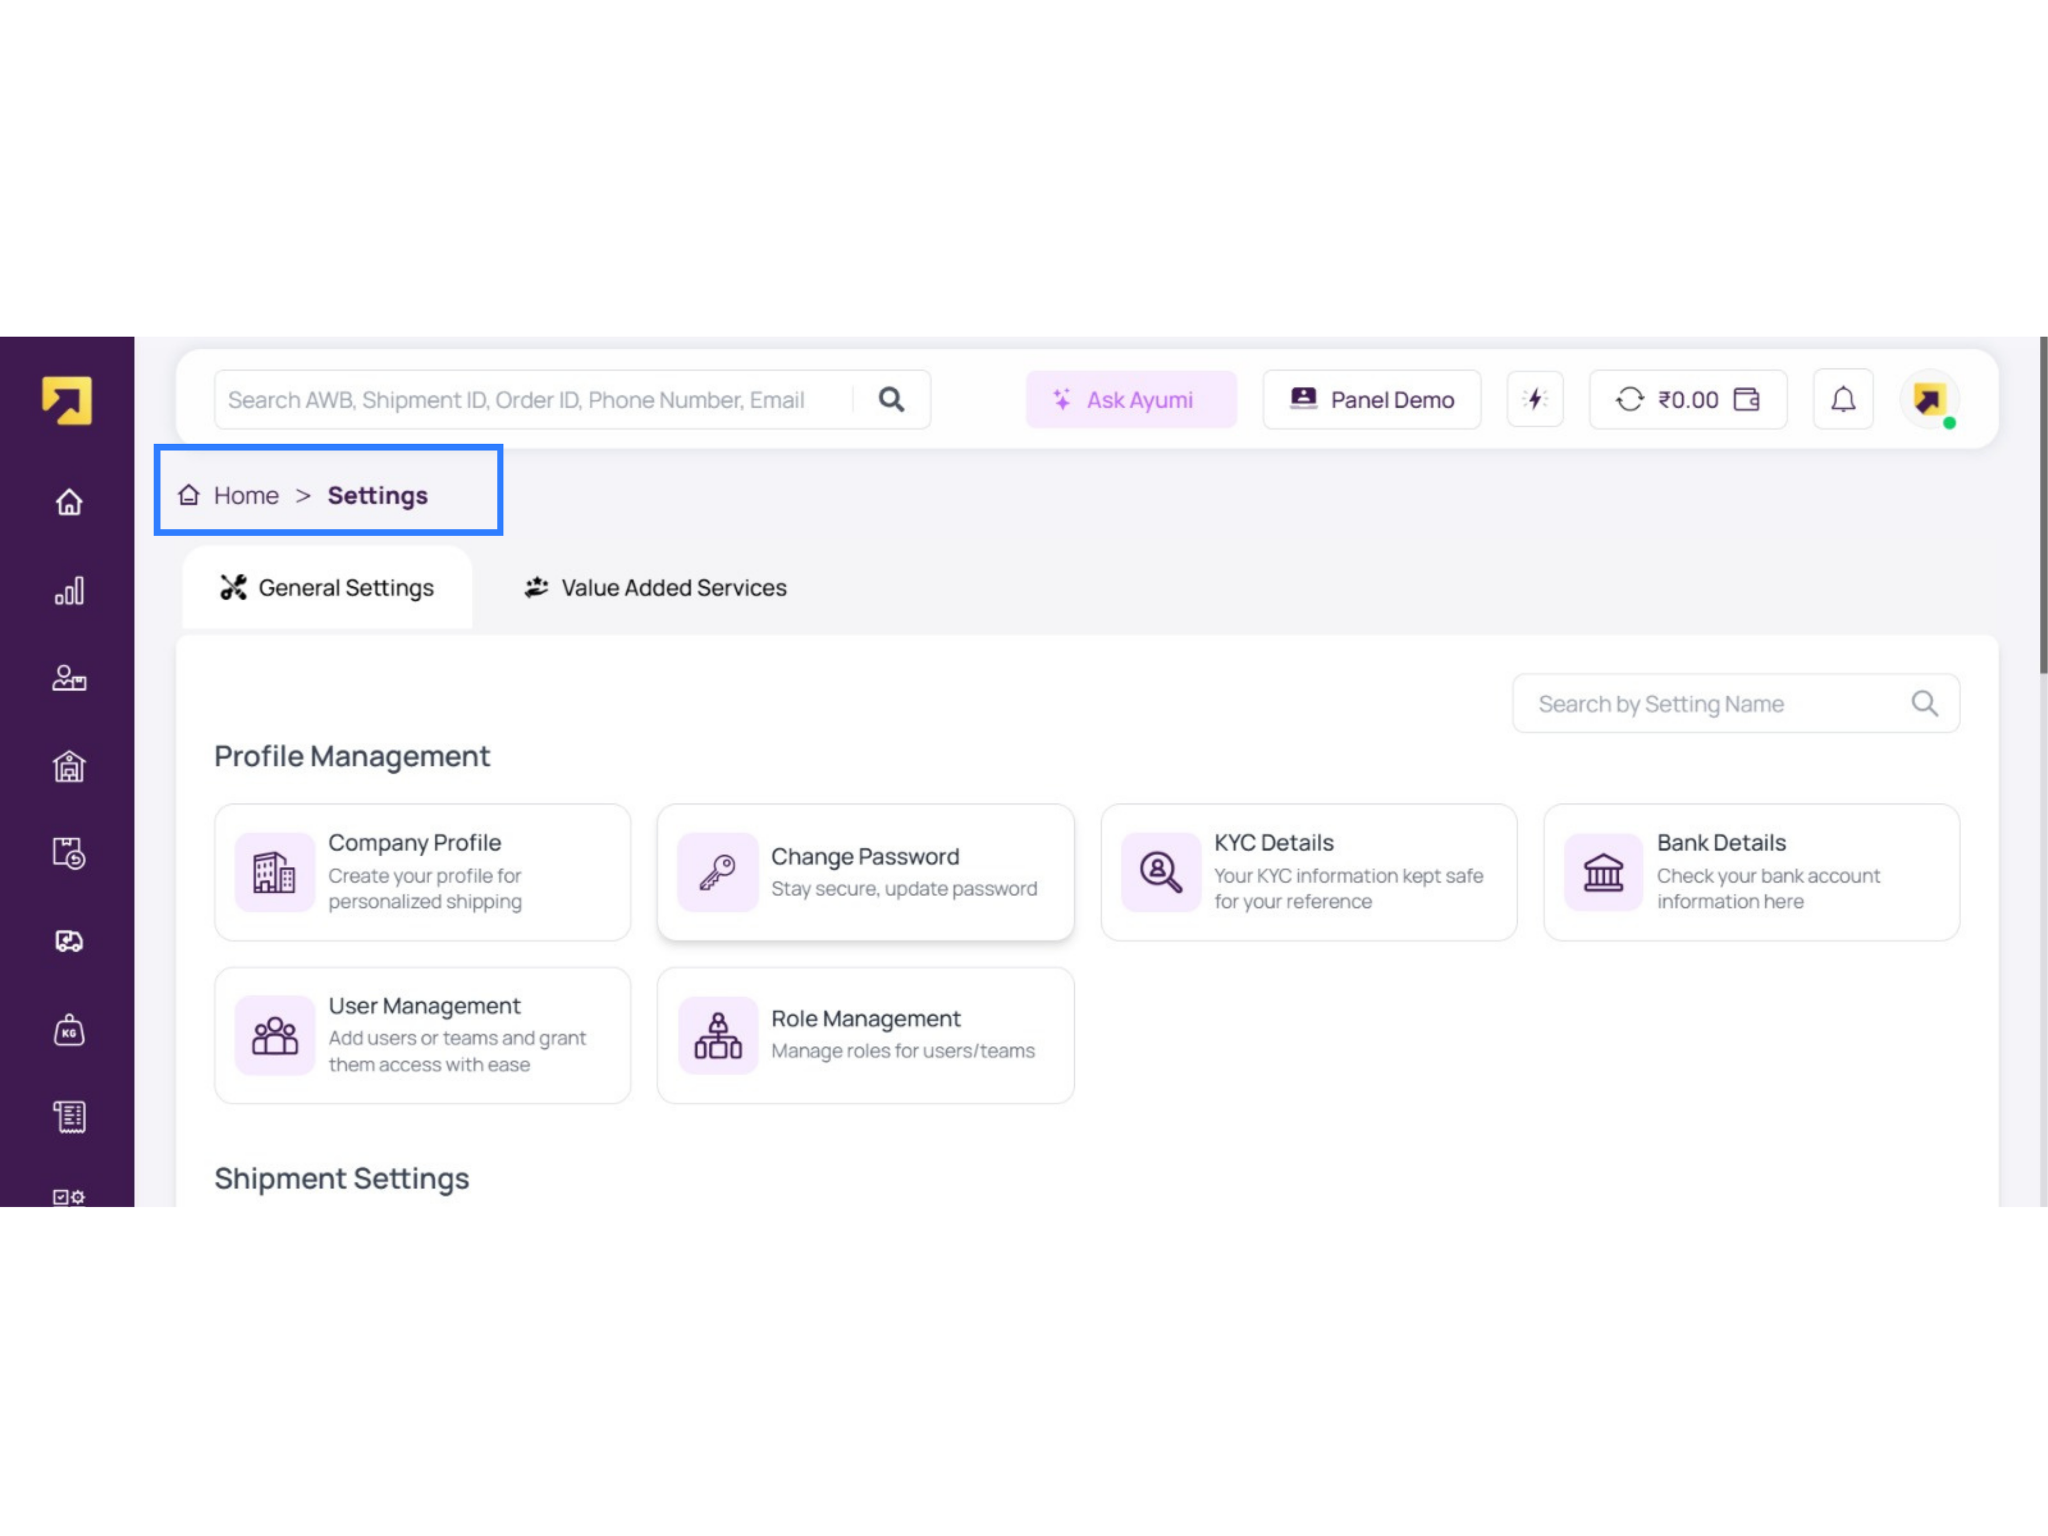Screen dimensions: 2048x1536
Task: Open notifications via the bell icon
Action: click(x=1843, y=399)
